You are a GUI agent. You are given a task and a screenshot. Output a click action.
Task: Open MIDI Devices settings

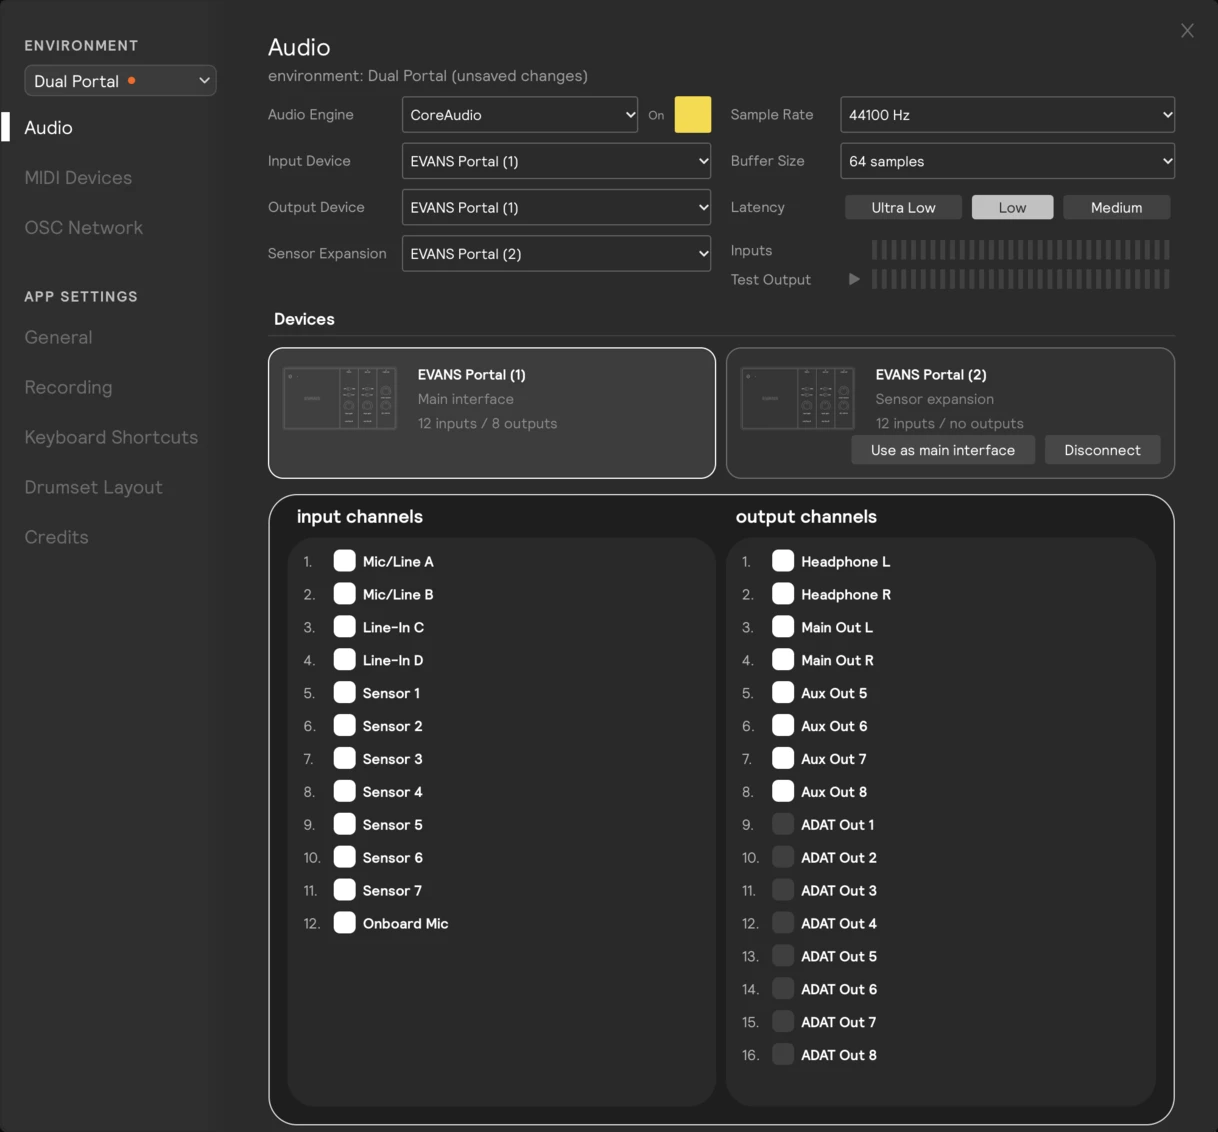(78, 178)
